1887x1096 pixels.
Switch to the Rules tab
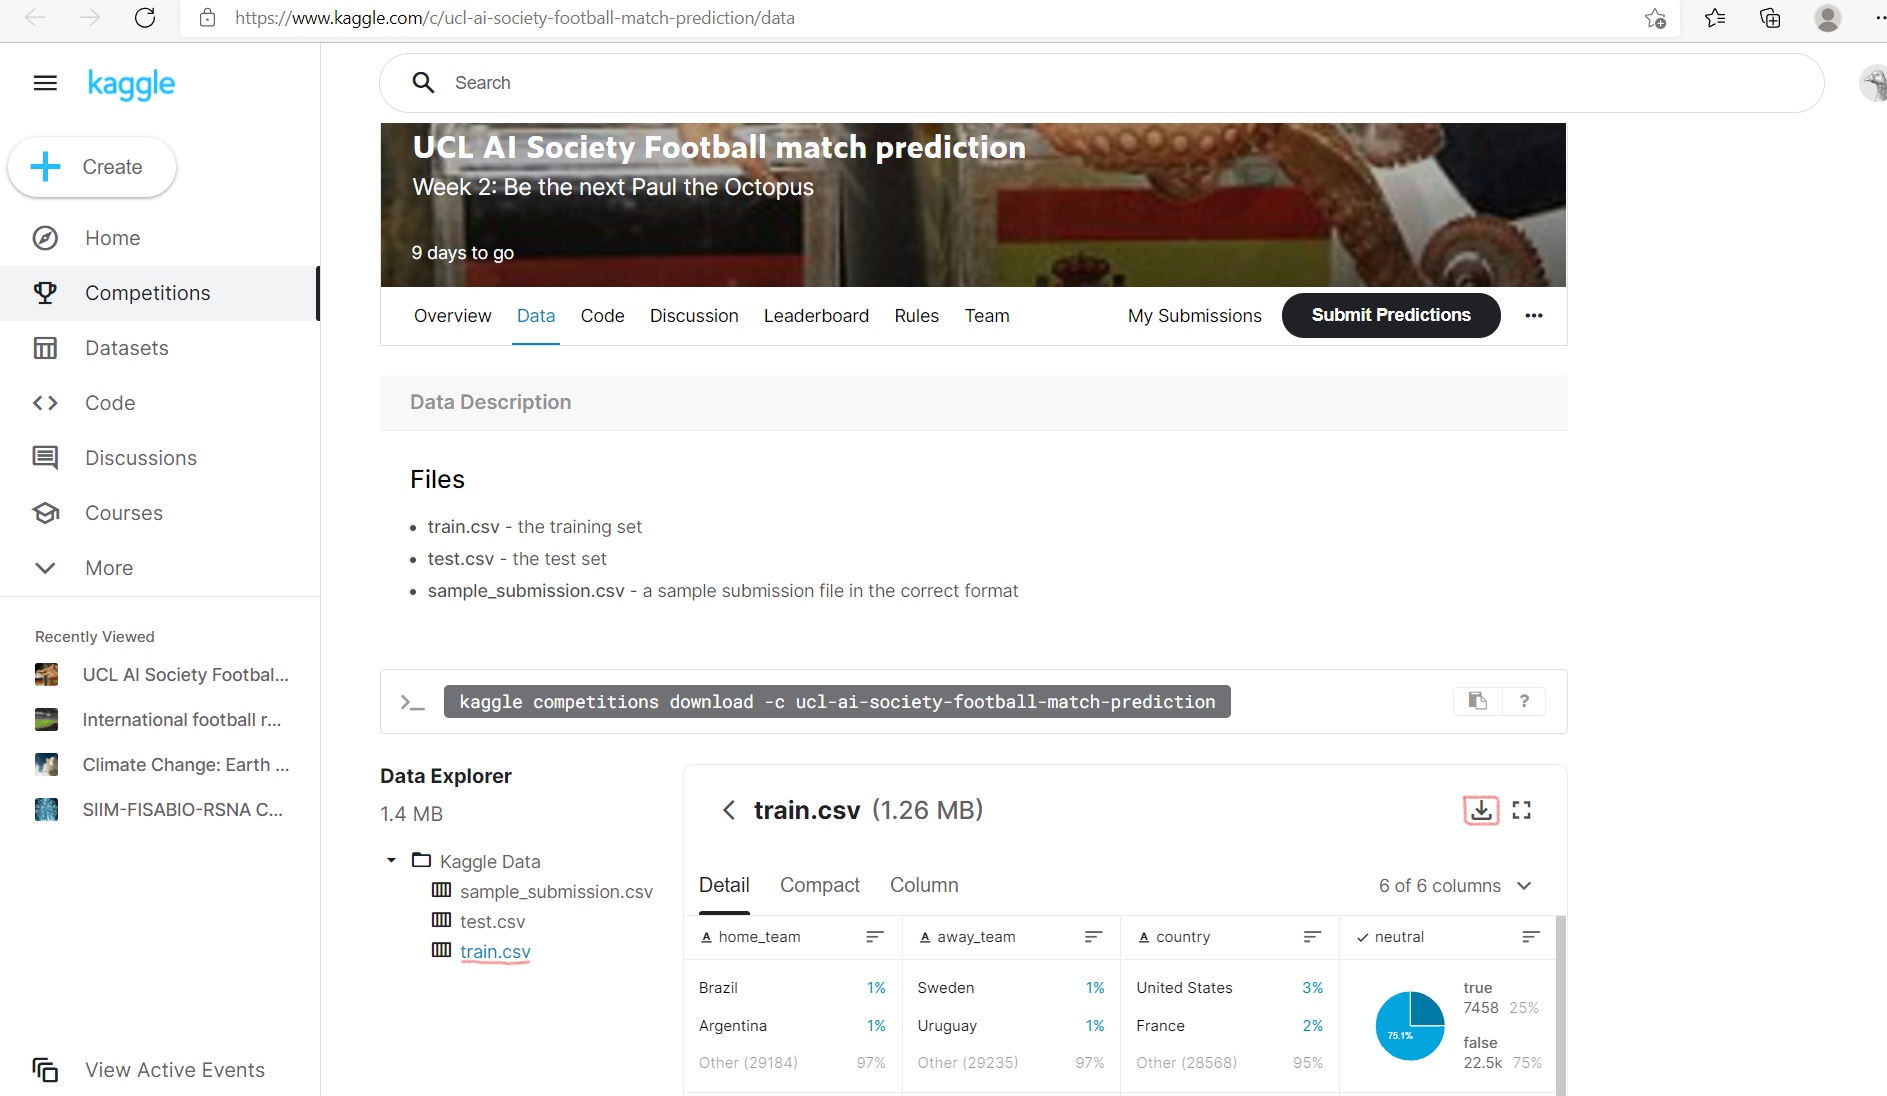(x=916, y=316)
